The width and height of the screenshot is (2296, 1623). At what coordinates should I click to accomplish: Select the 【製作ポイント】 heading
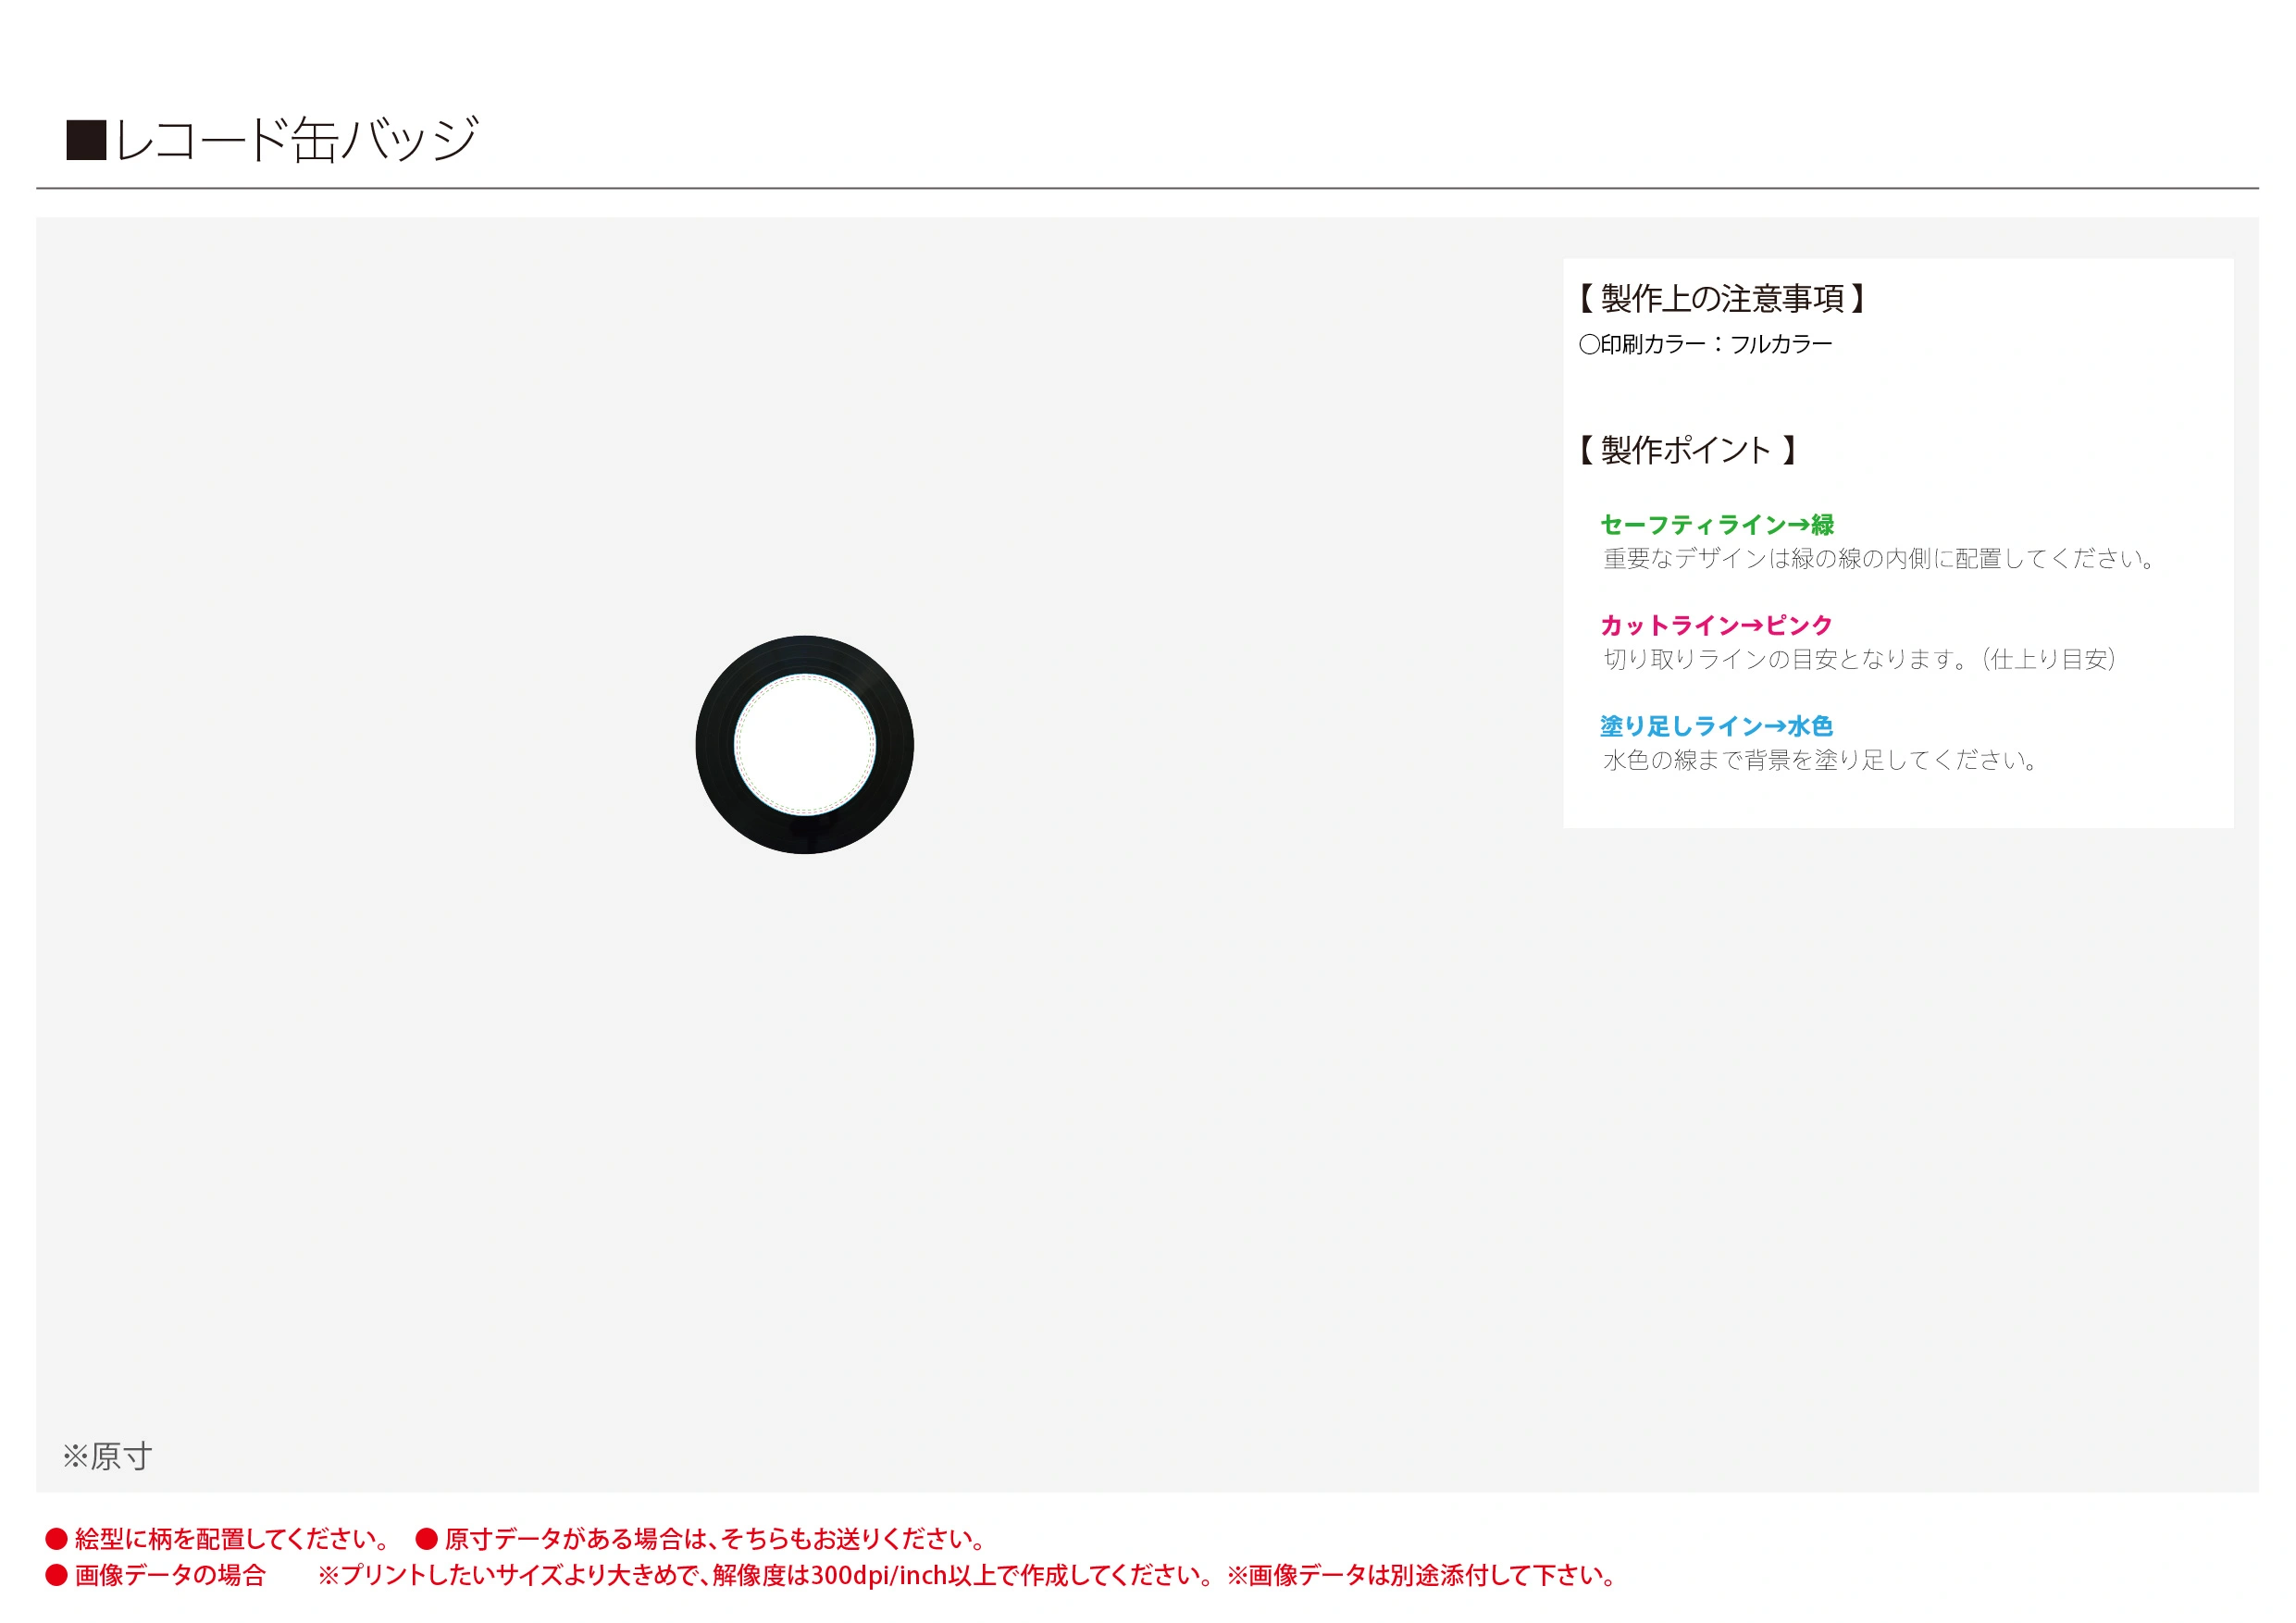(1687, 450)
